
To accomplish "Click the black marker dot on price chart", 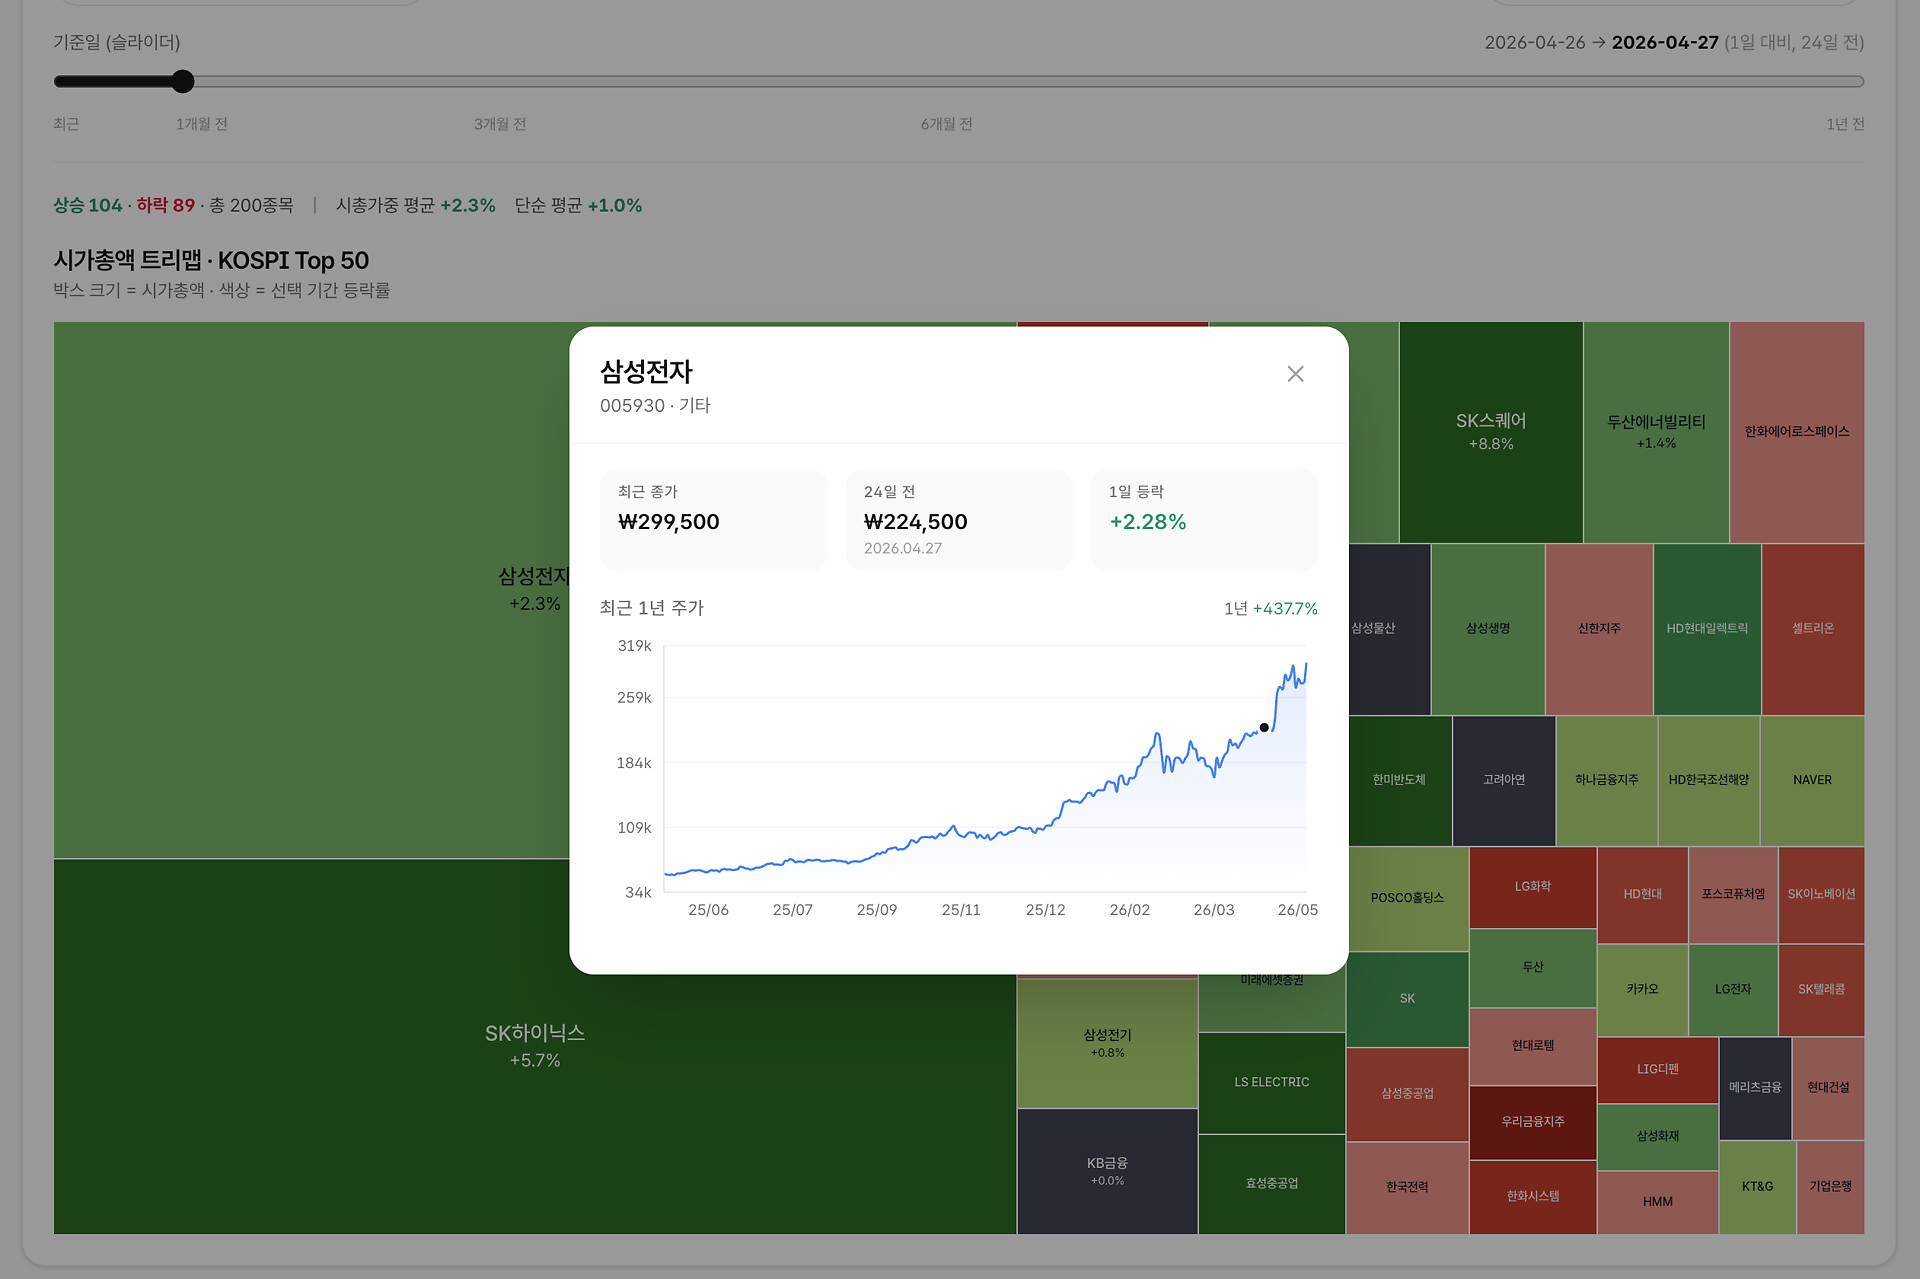I will coord(1264,728).
